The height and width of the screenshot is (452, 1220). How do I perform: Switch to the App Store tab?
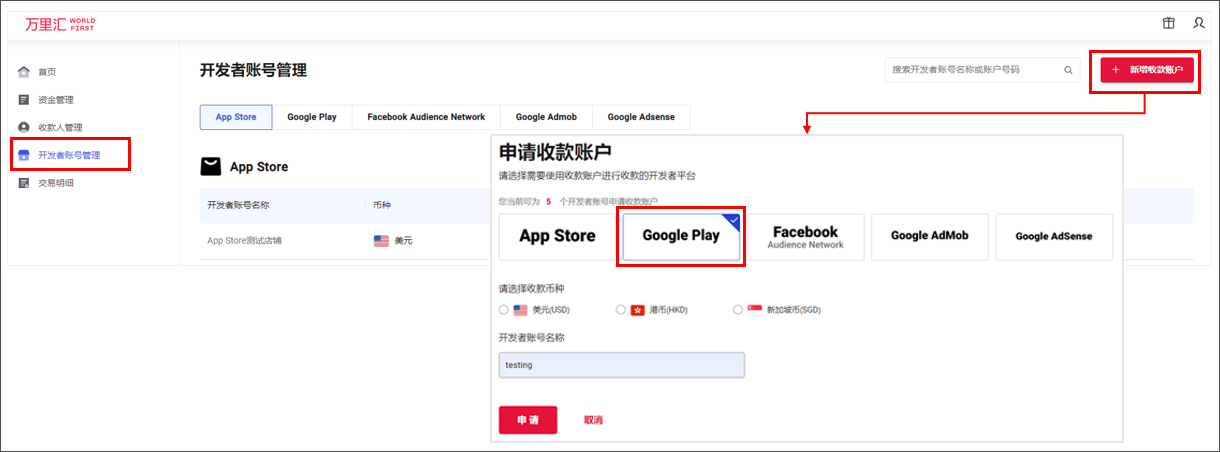pyautogui.click(x=236, y=117)
